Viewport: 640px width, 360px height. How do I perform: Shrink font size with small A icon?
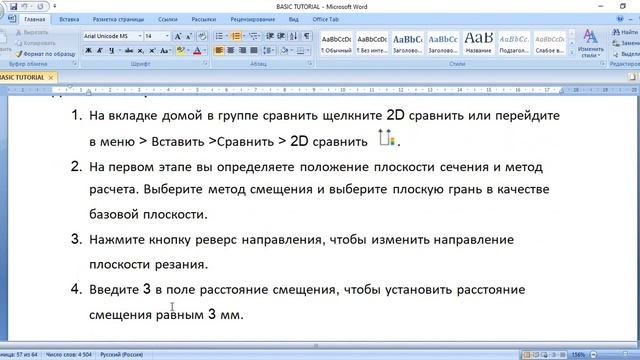point(189,36)
